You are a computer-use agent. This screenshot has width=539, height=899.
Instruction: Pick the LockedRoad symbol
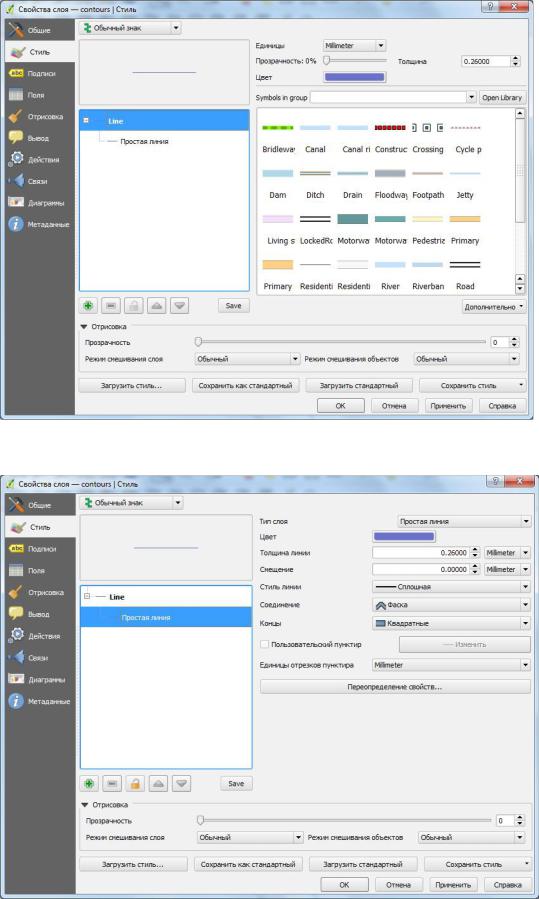point(315,229)
